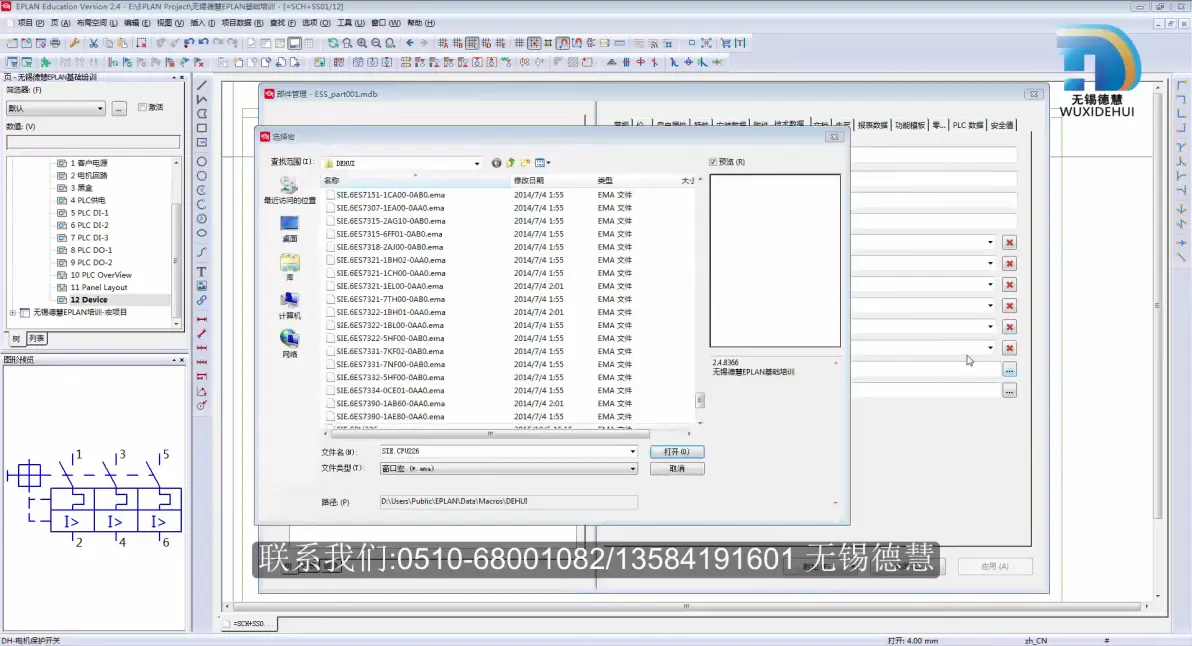Click the wrench settings icon in toolbar
This screenshot has height=646, width=1192.
tap(74, 43)
